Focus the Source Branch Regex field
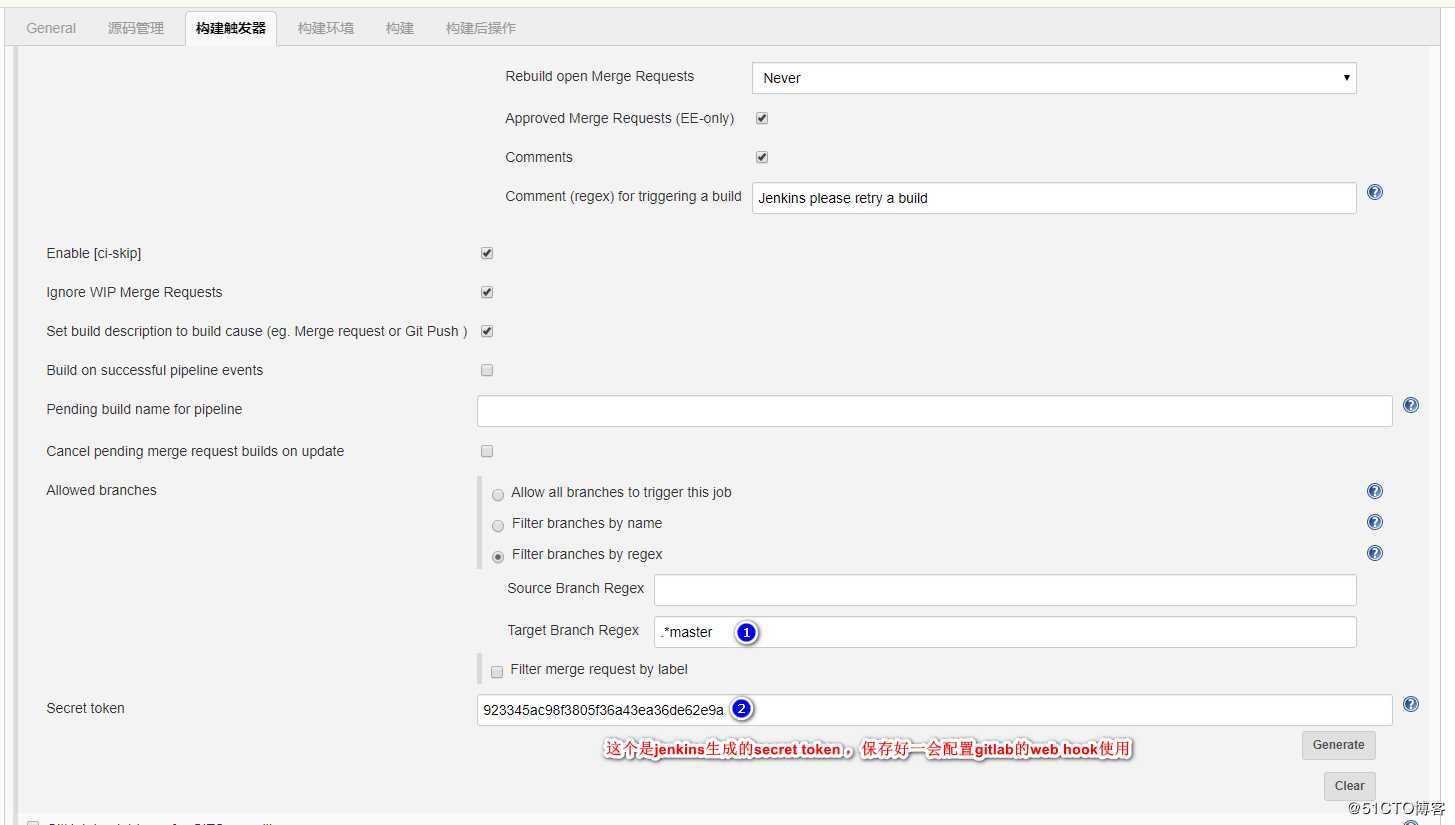 click(x=1005, y=590)
